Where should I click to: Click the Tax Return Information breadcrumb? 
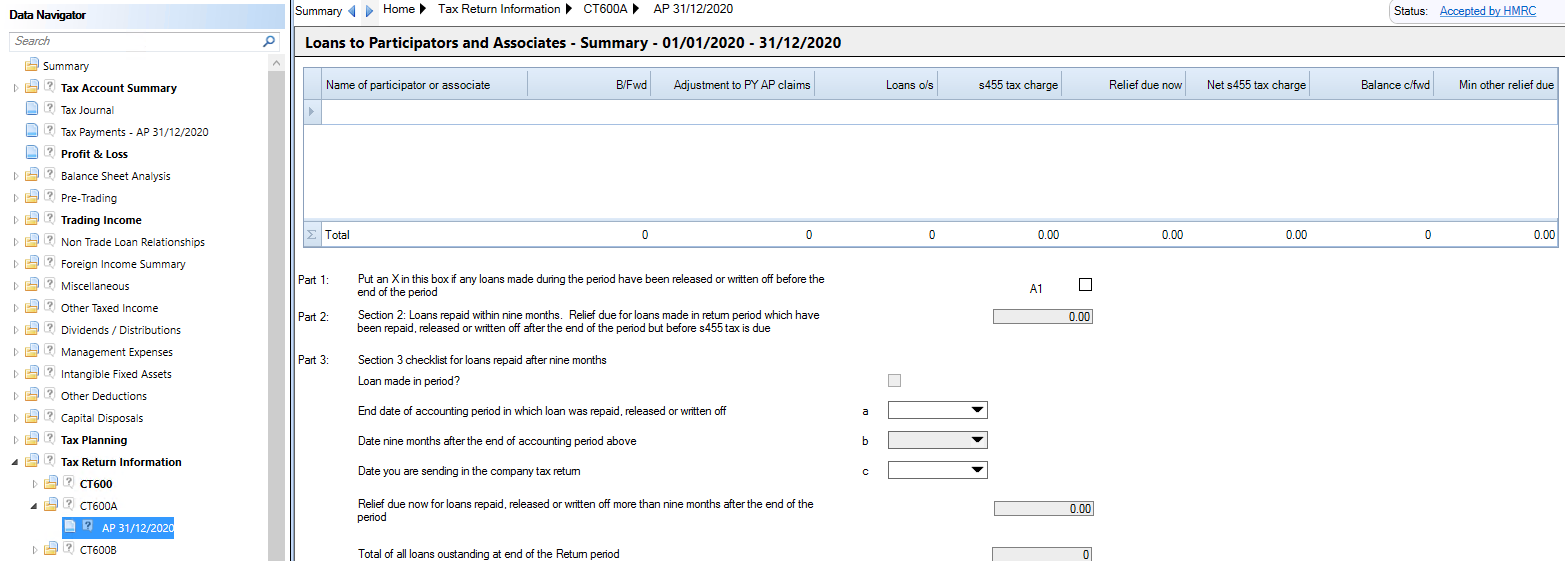pyautogui.click(x=499, y=9)
